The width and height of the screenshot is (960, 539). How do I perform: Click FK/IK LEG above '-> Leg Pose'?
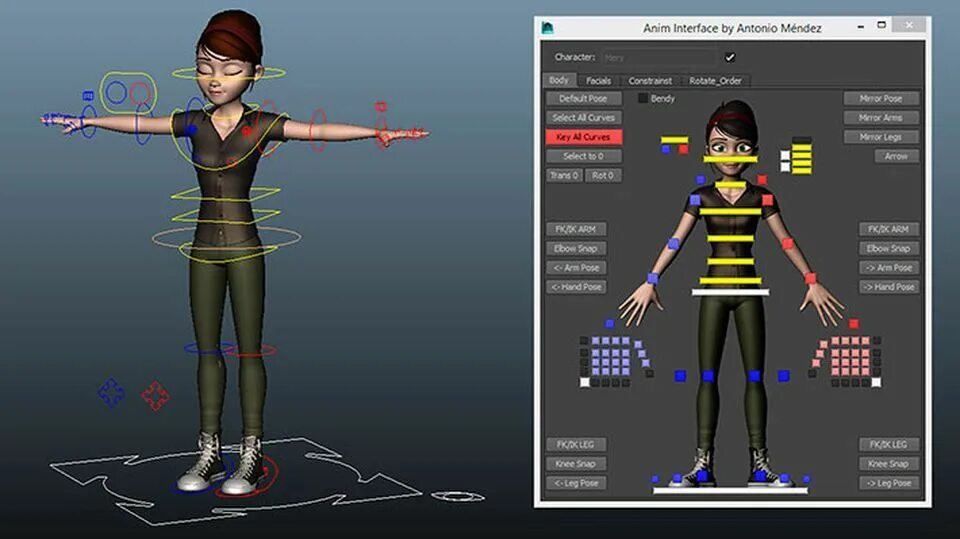click(888, 444)
